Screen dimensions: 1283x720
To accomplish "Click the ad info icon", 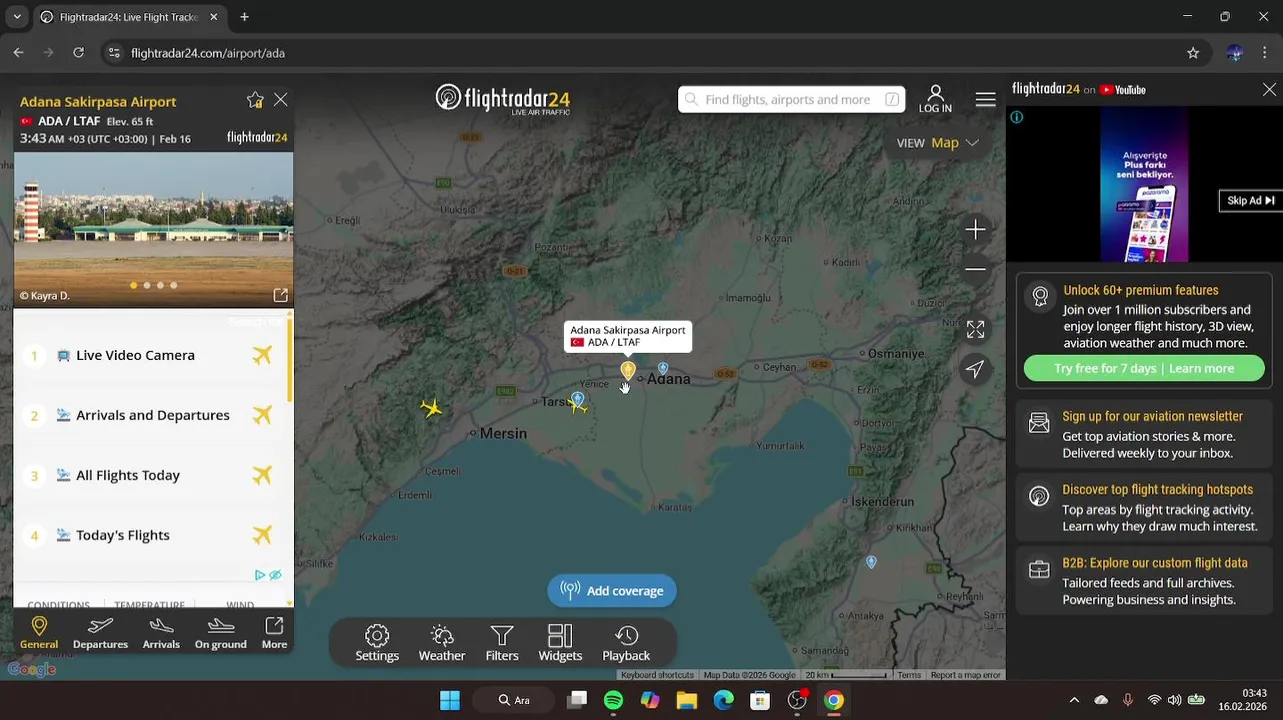I will coord(1016,117).
